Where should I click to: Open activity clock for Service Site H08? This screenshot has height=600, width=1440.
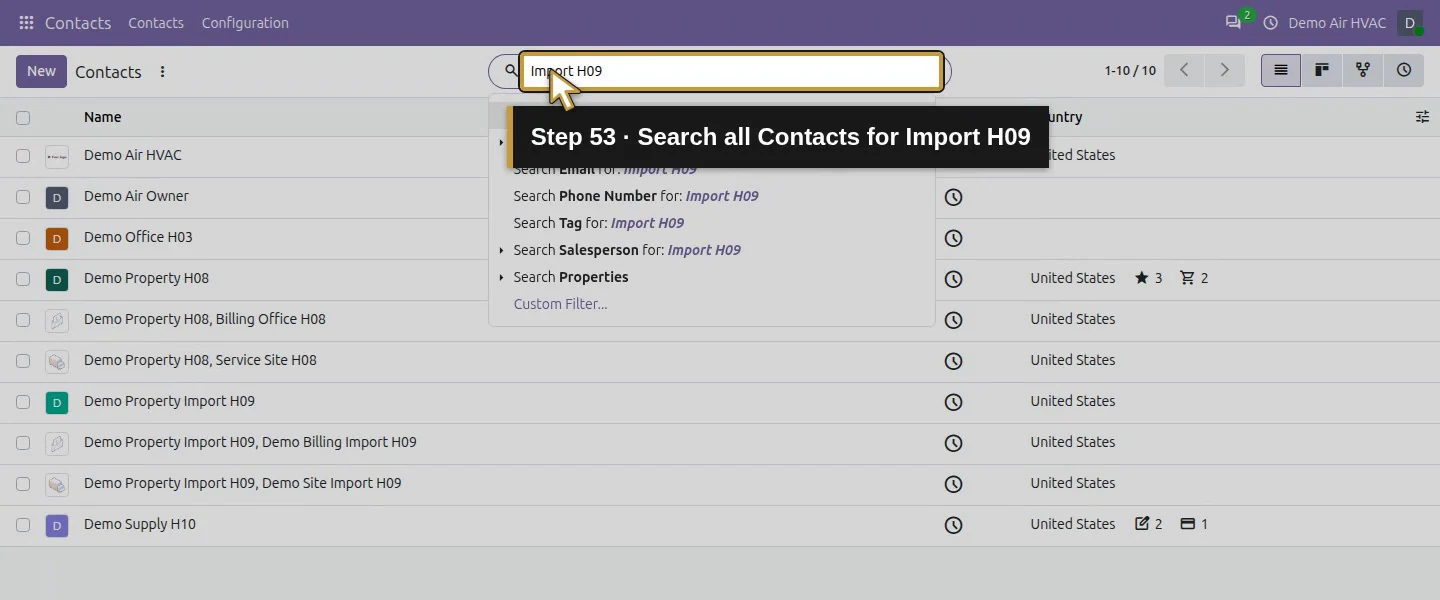953,361
